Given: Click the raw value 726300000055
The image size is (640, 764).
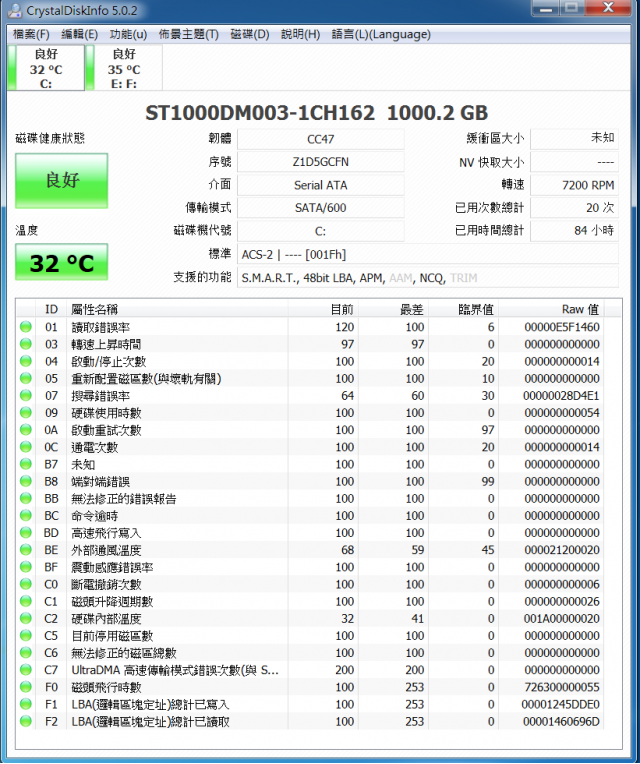Looking at the screenshot, I should click(x=562, y=687).
